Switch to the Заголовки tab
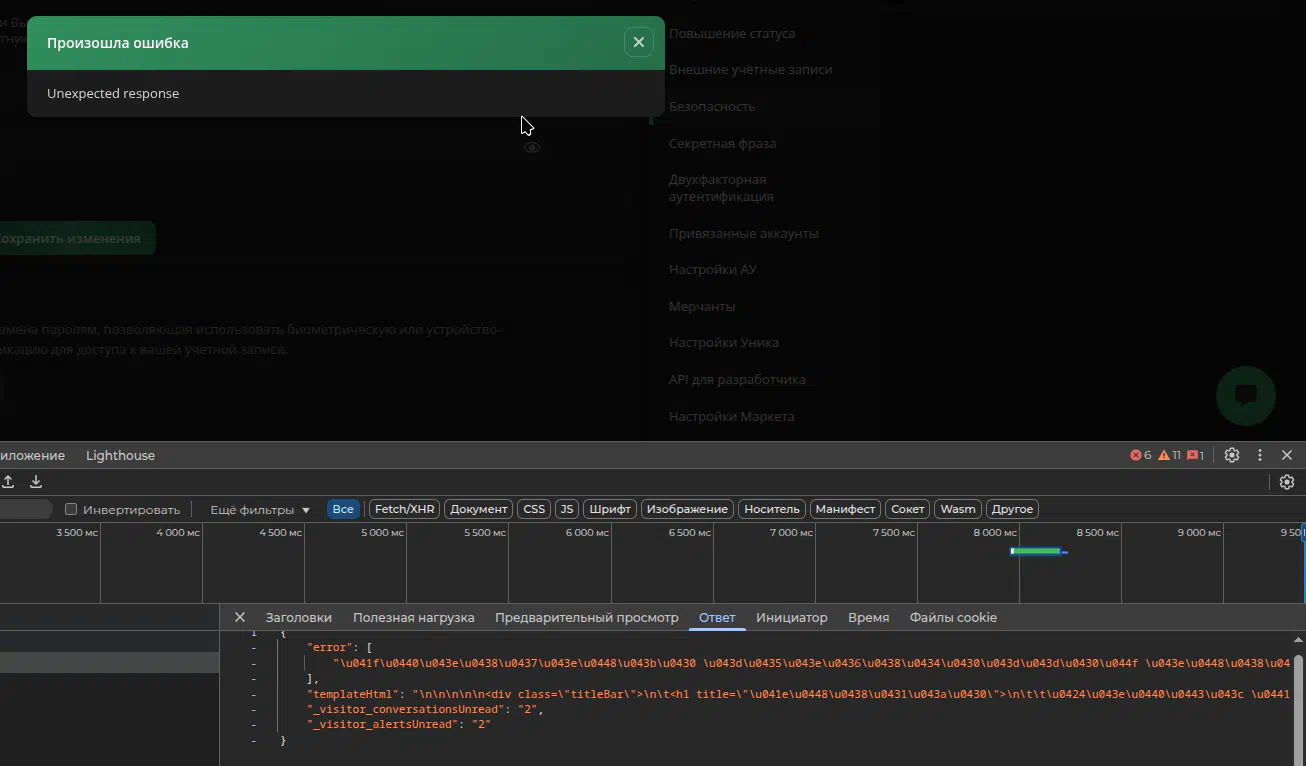This screenshot has width=1306, height=766. pyautogui.click(x=298, y=617)
